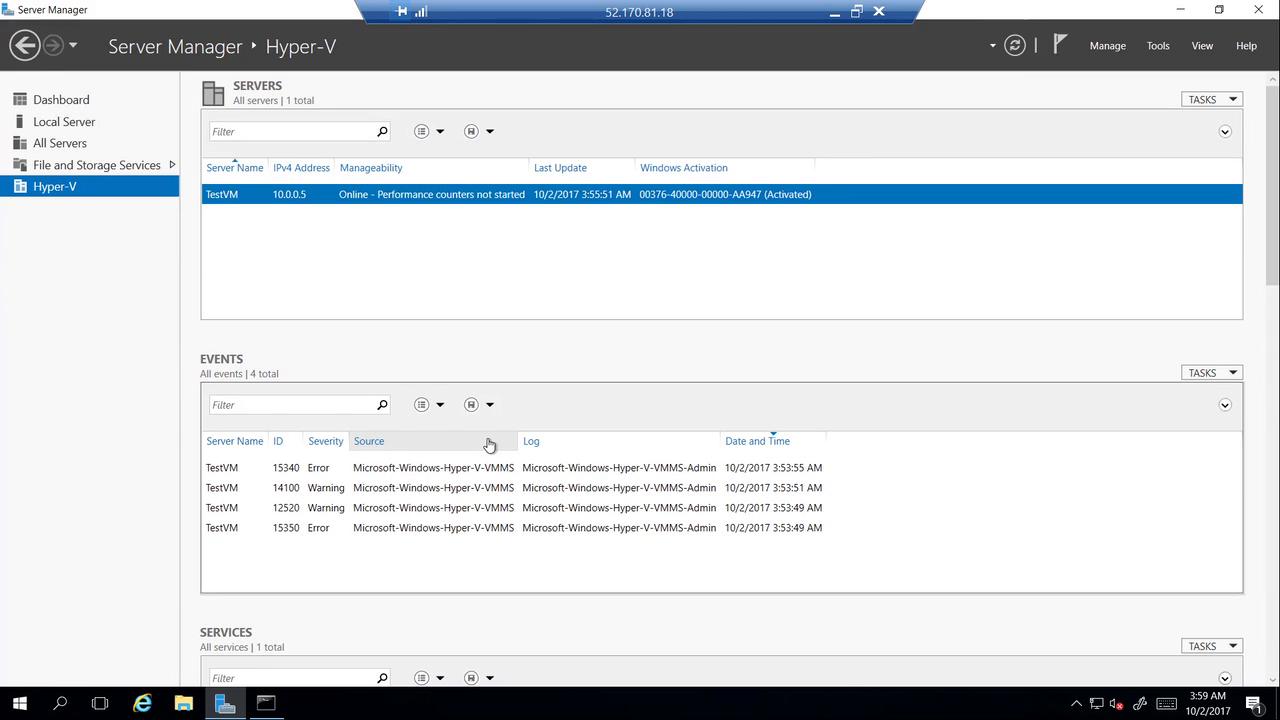Open the Services TASKS dropdown
Screen dimensions: 1280x720
1212,646
